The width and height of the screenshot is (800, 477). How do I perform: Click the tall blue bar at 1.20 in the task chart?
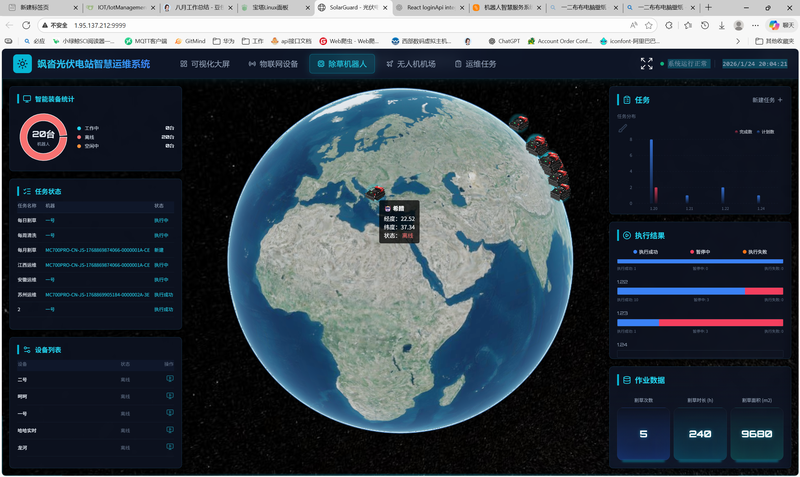[x=652, y=171]
